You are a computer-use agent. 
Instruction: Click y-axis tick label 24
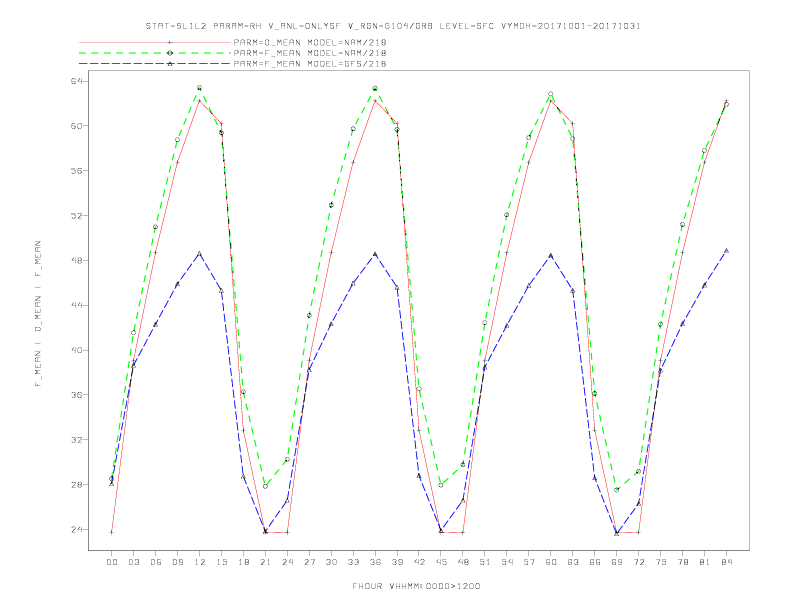click(76, 530)
